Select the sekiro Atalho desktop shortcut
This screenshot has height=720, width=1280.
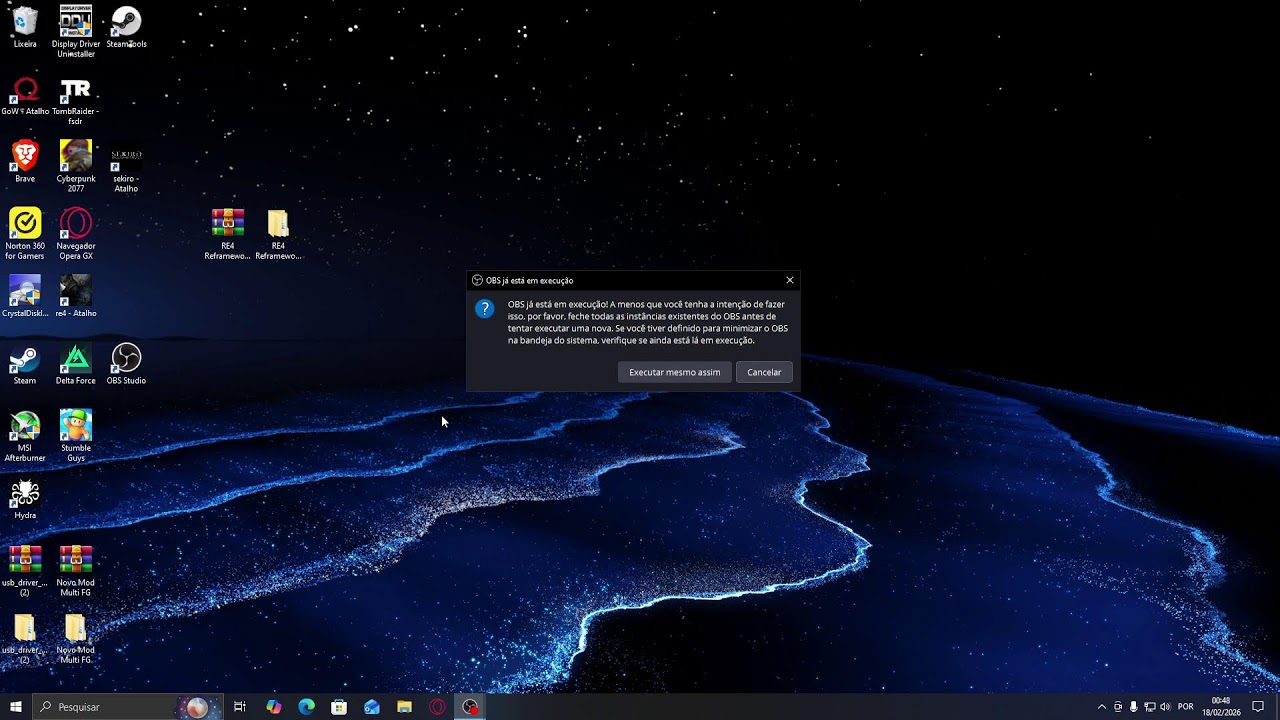126,168
